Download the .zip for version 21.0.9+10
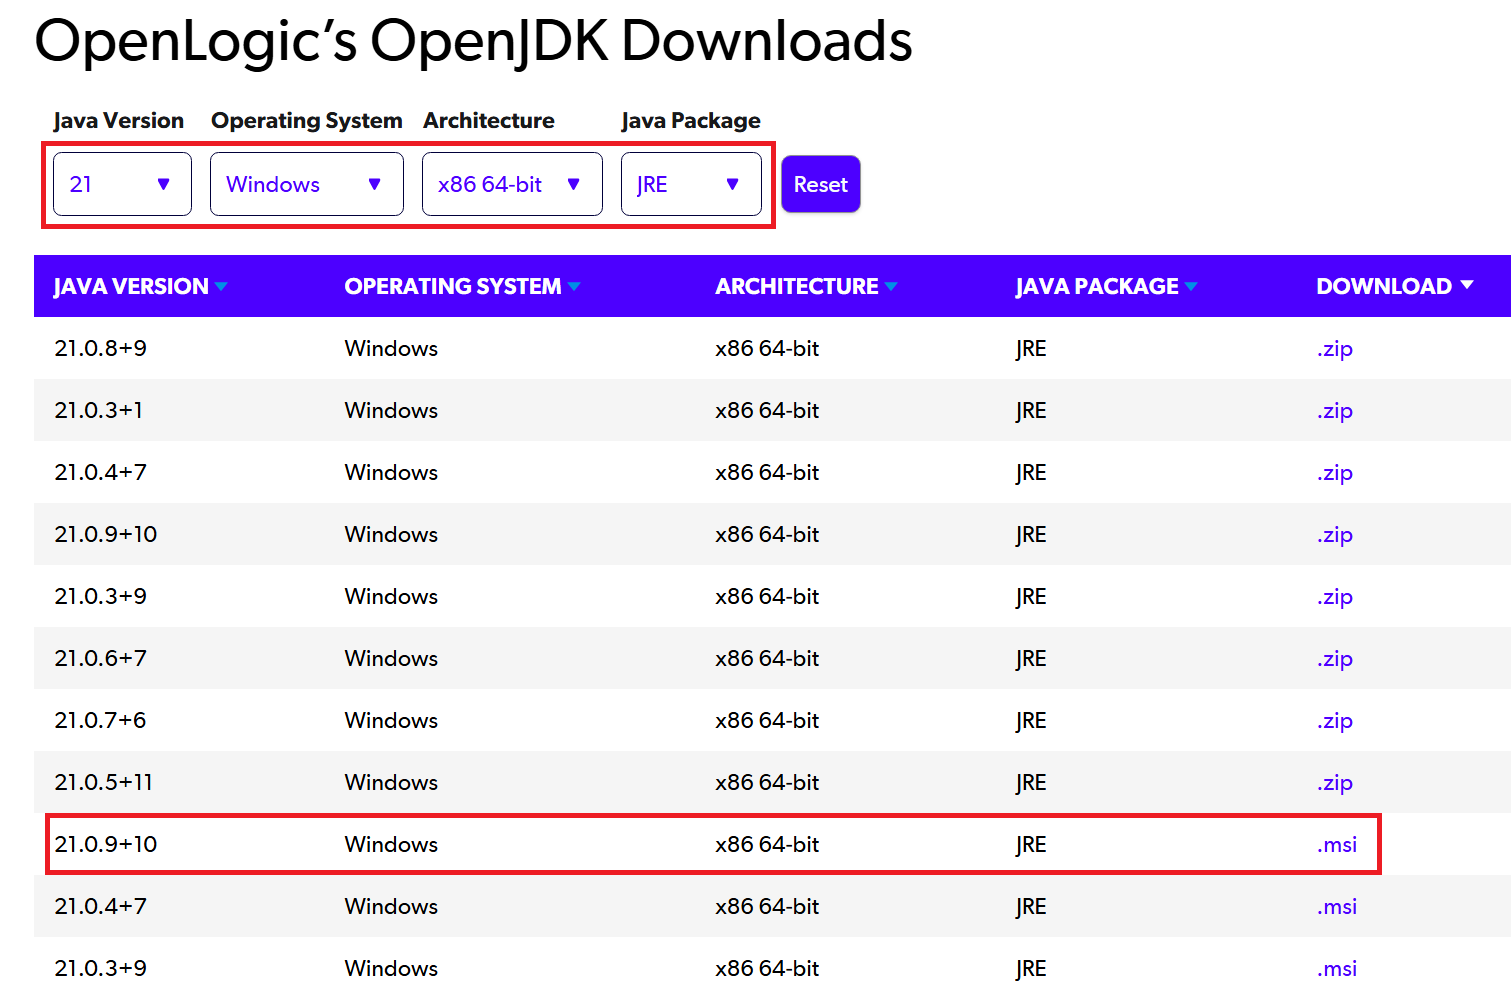Viewport: 1511px width, 995px height. click(1334, 535)
